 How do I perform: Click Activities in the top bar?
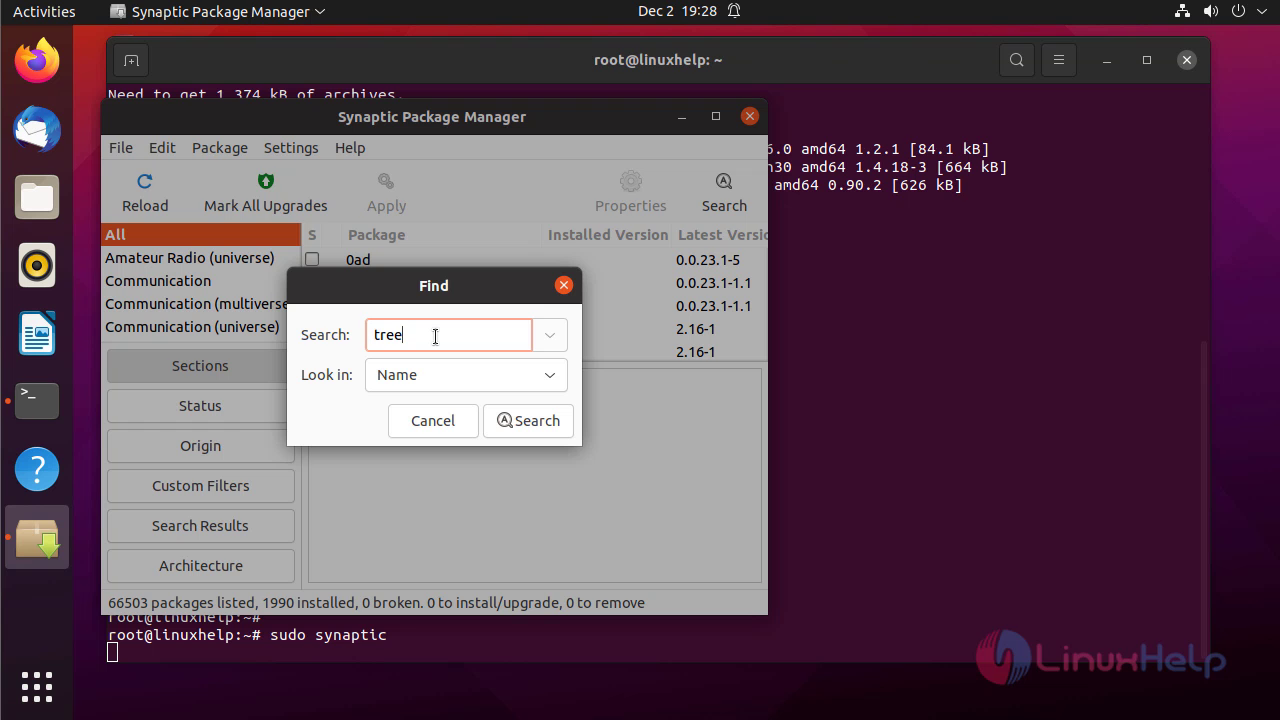tap(44, 12)
